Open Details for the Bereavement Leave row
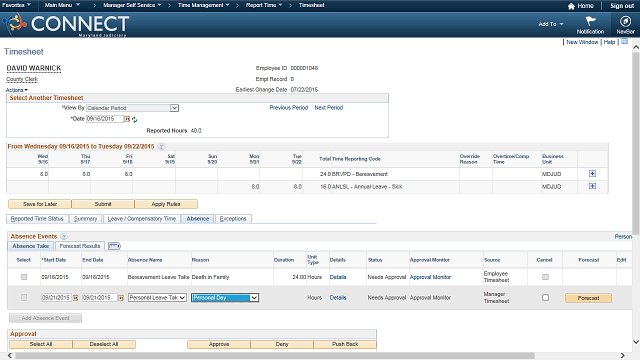Screen dimensions: 640x360 338,277
